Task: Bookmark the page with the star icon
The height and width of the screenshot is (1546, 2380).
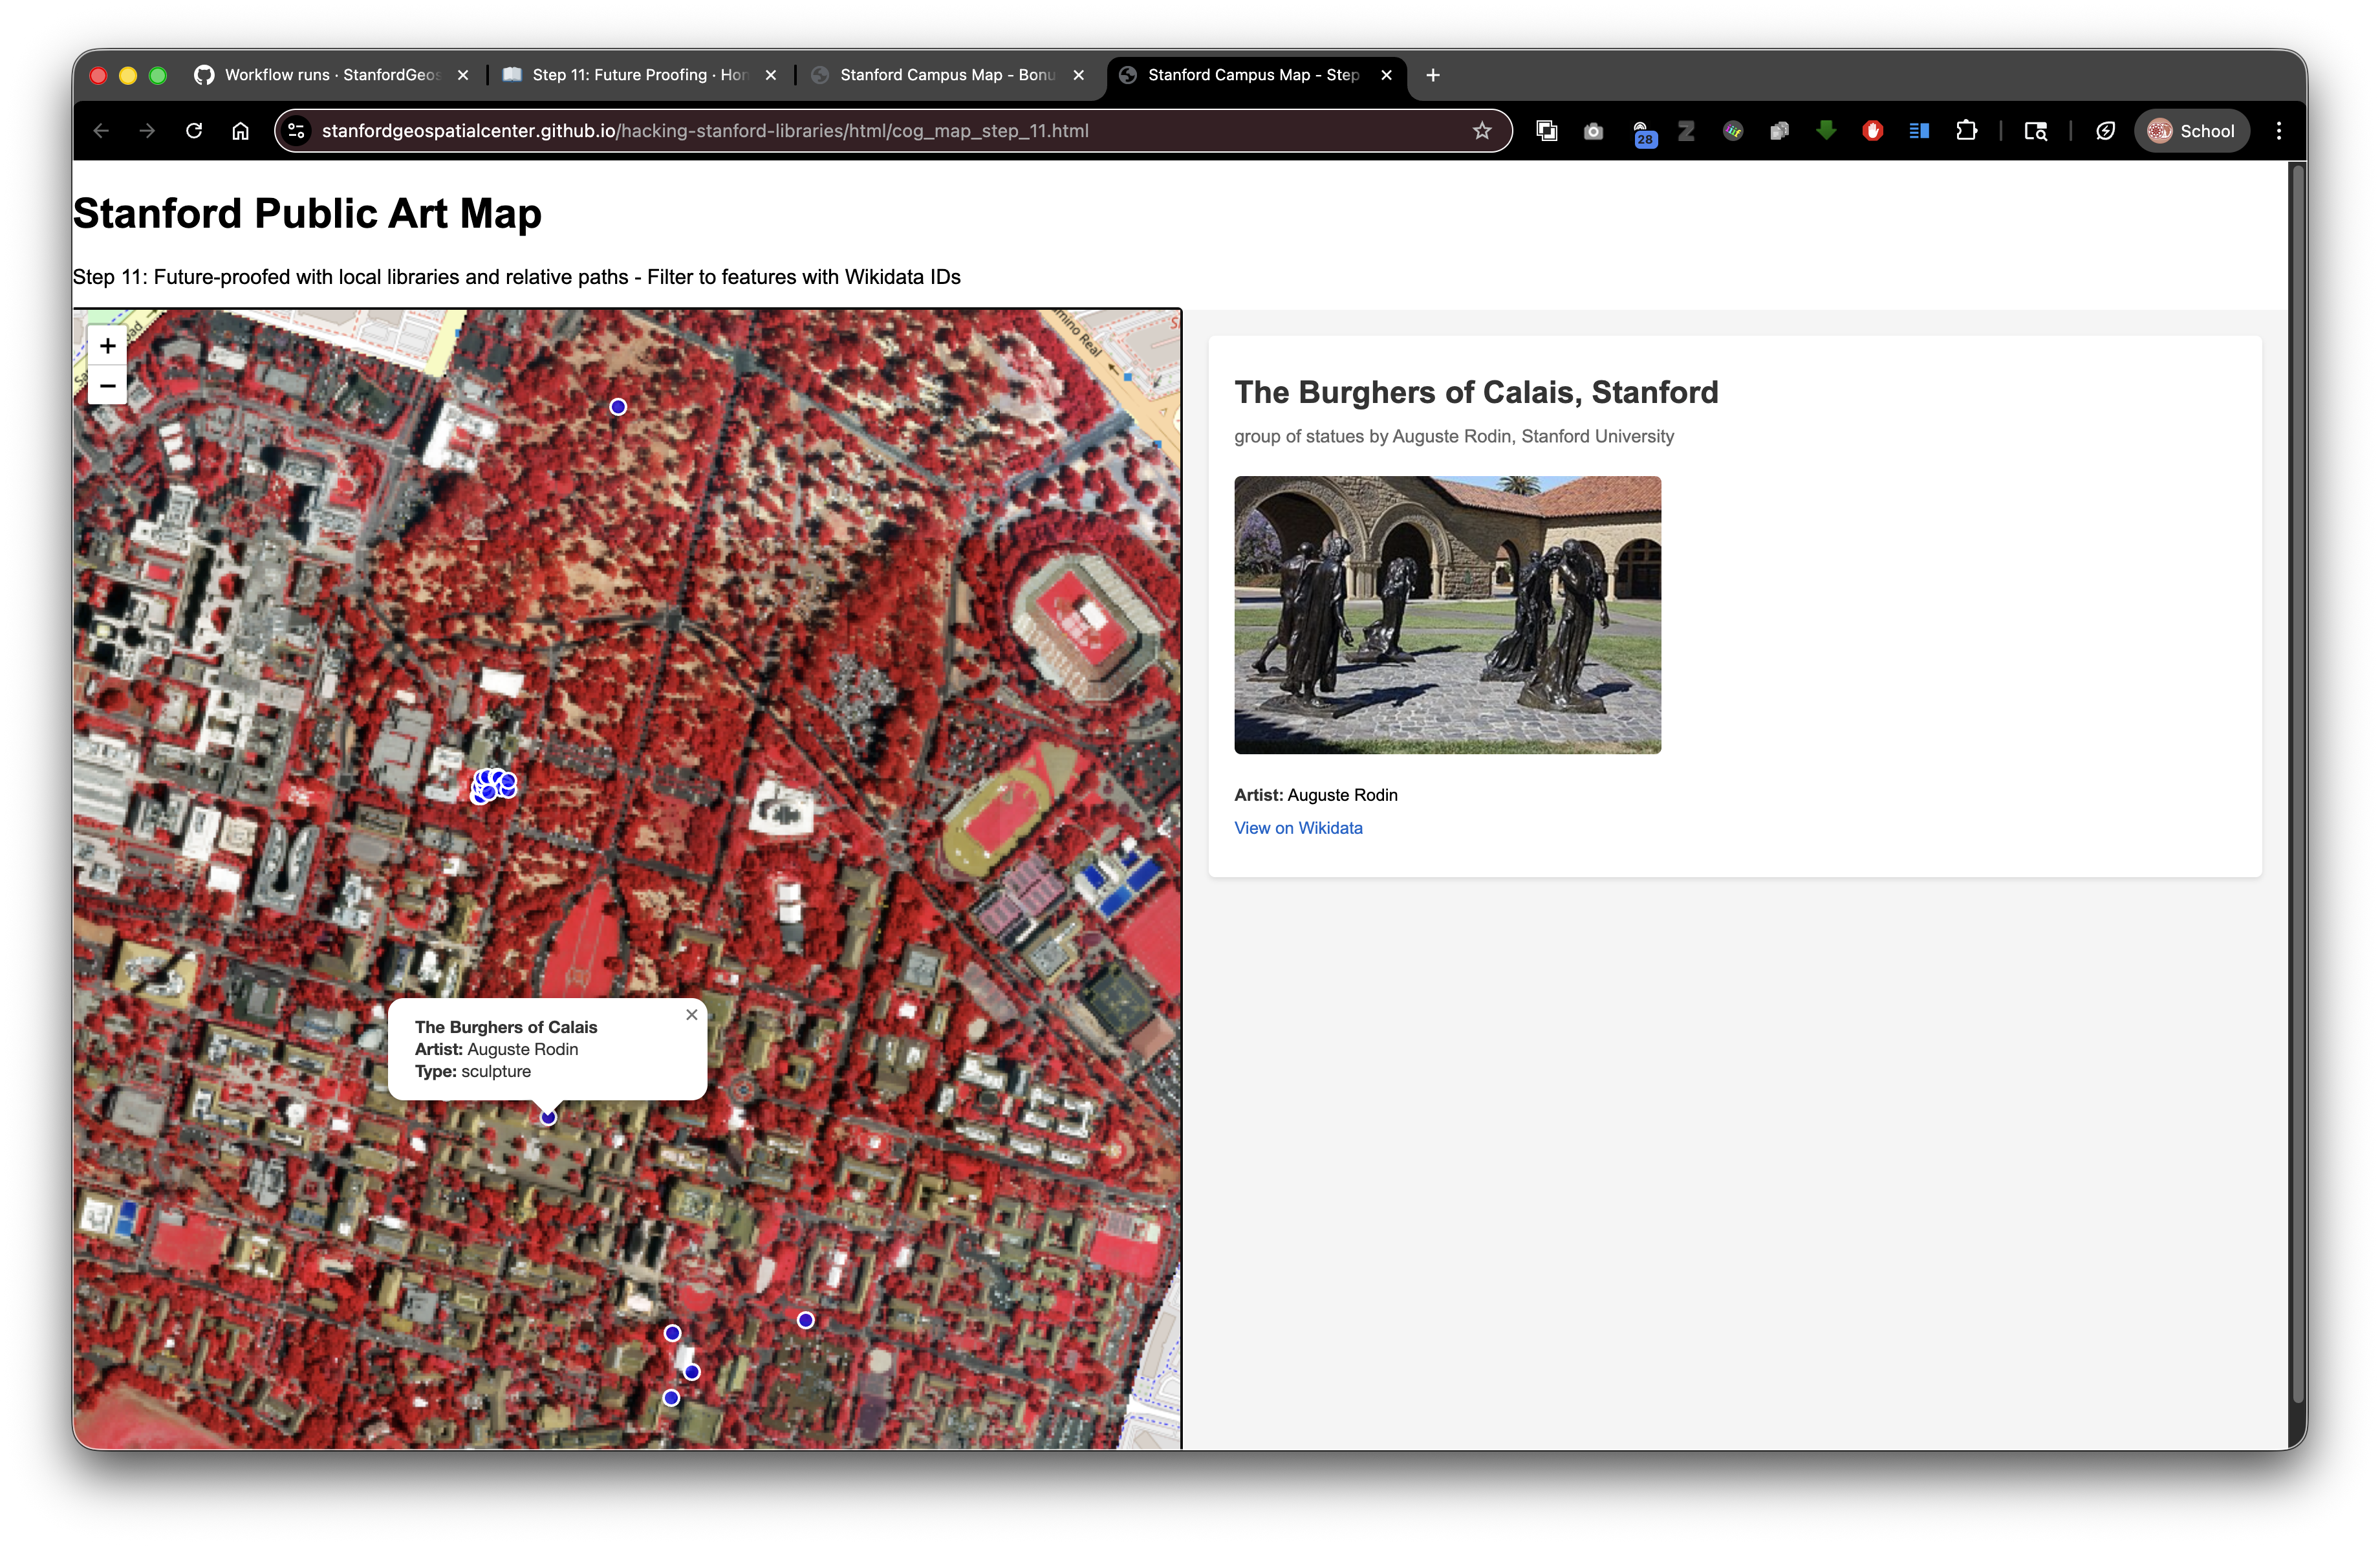Action: 1482,130
